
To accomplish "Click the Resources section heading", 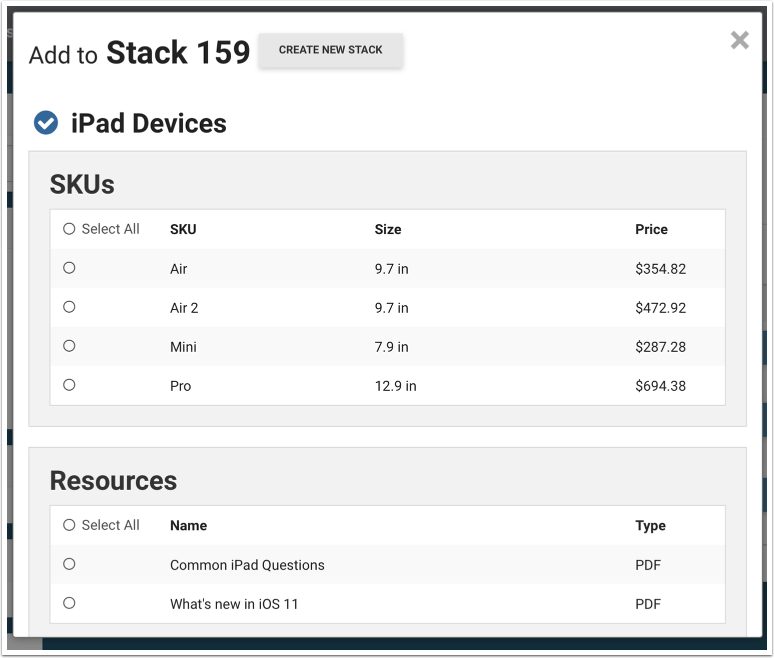I will 113,481.
